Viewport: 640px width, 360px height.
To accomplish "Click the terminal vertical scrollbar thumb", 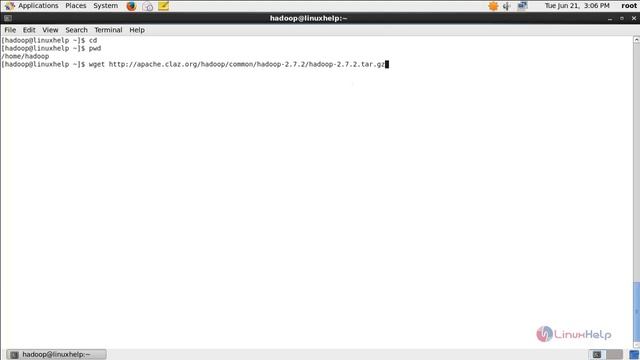I will 636,312.
